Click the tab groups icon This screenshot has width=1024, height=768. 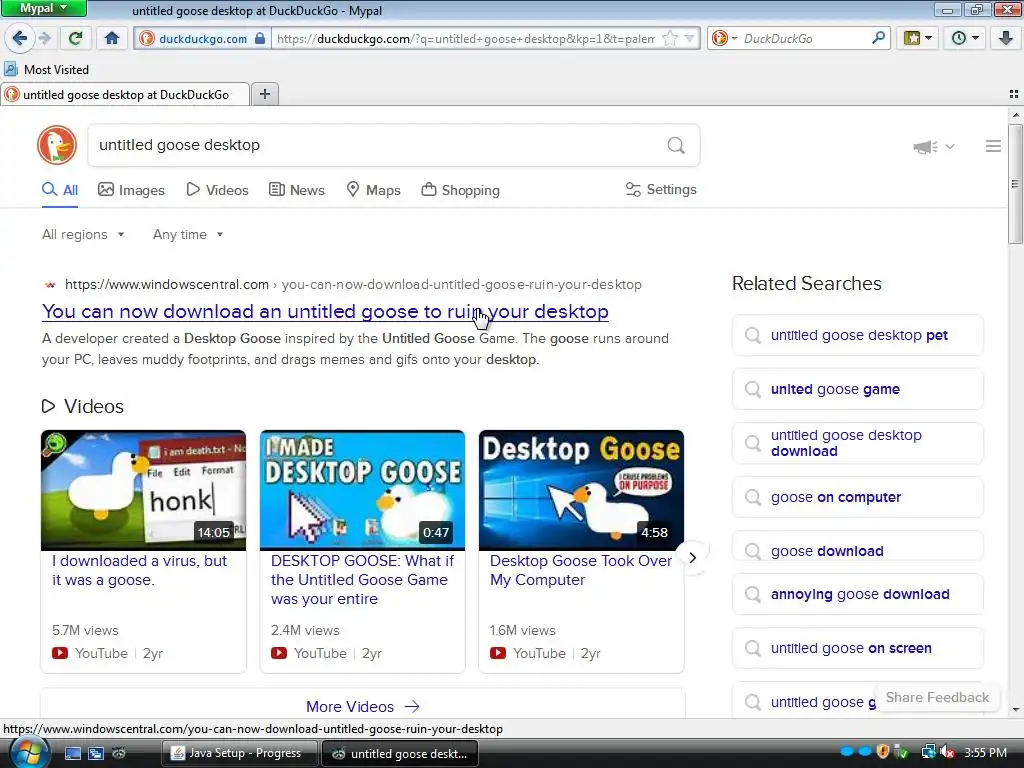pos(1014,94)
